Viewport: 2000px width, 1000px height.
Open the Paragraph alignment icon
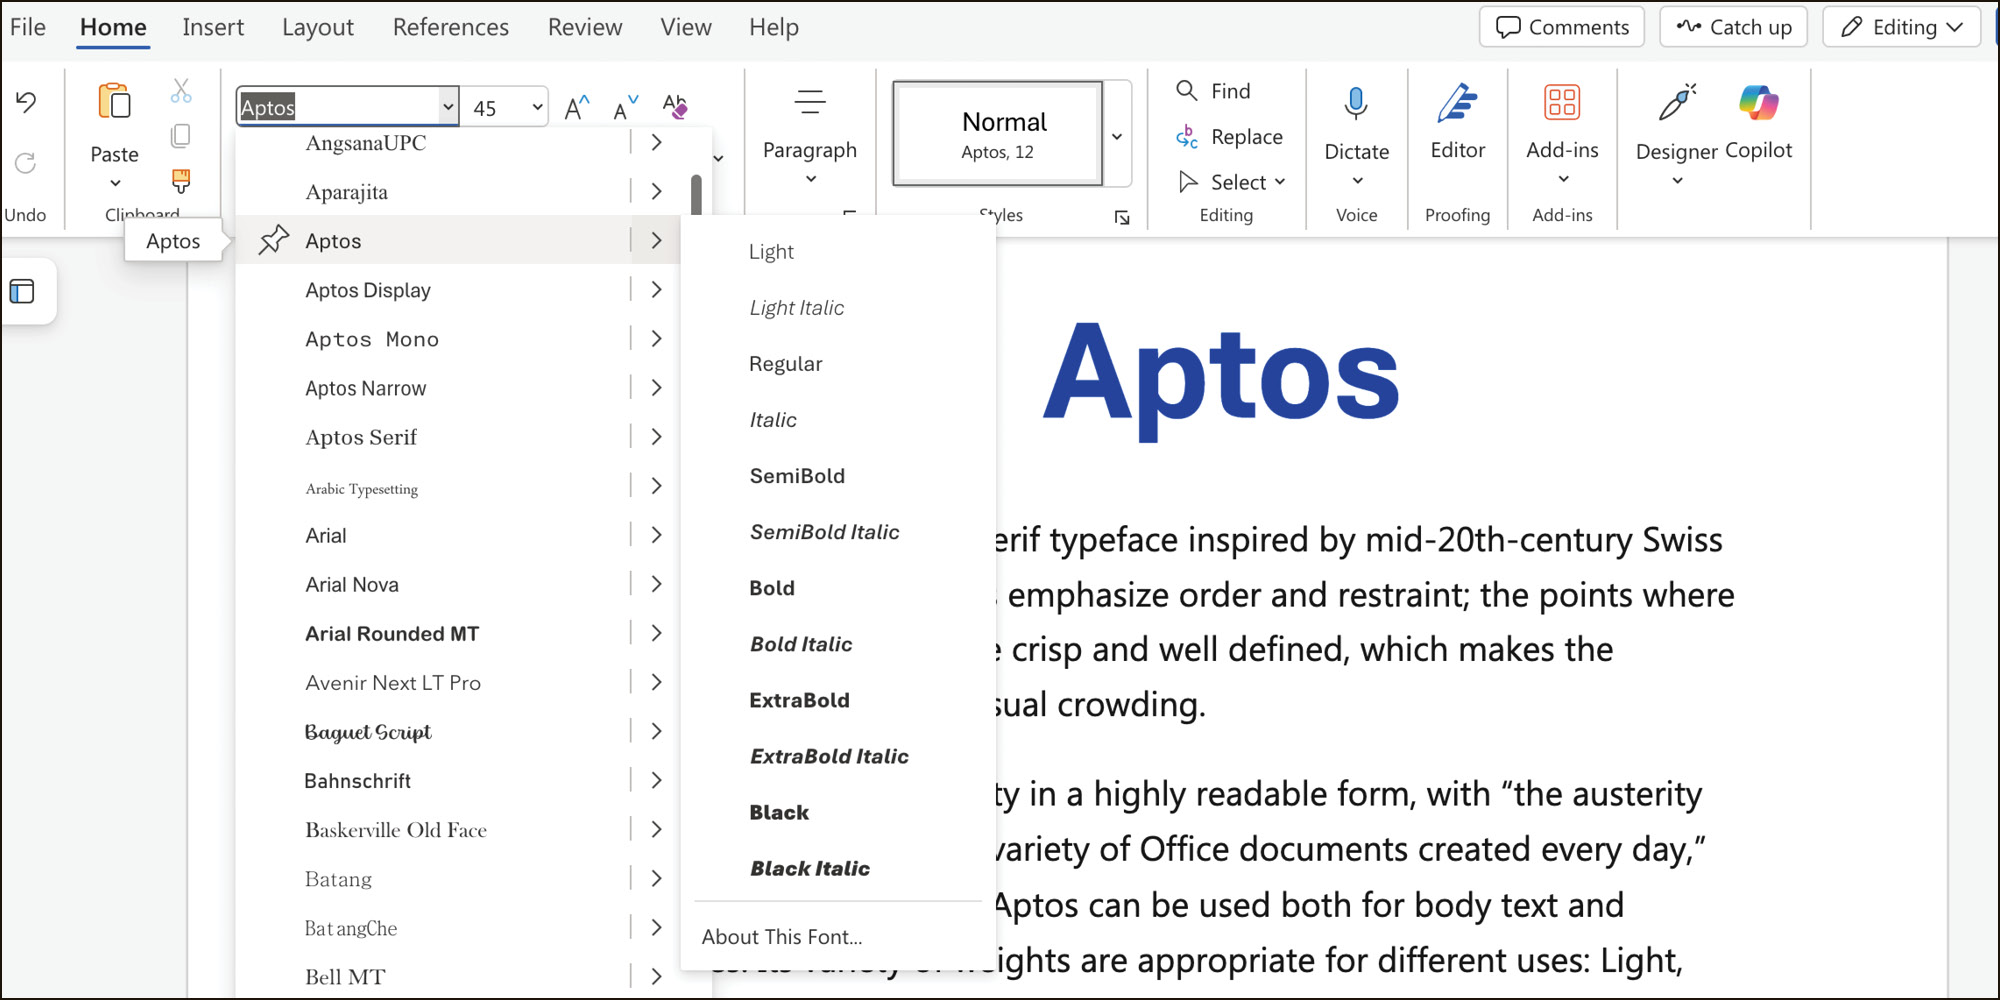[x=810, y=102]
